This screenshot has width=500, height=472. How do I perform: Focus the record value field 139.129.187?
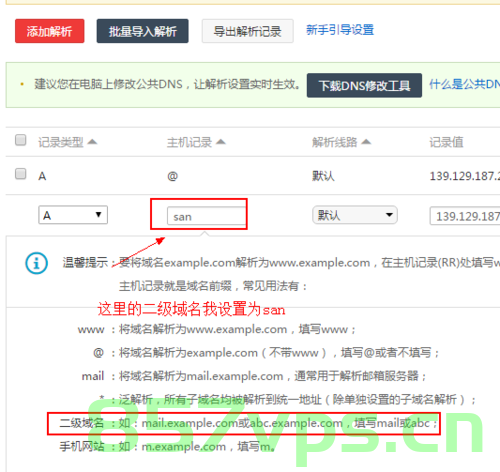point(465,216)
